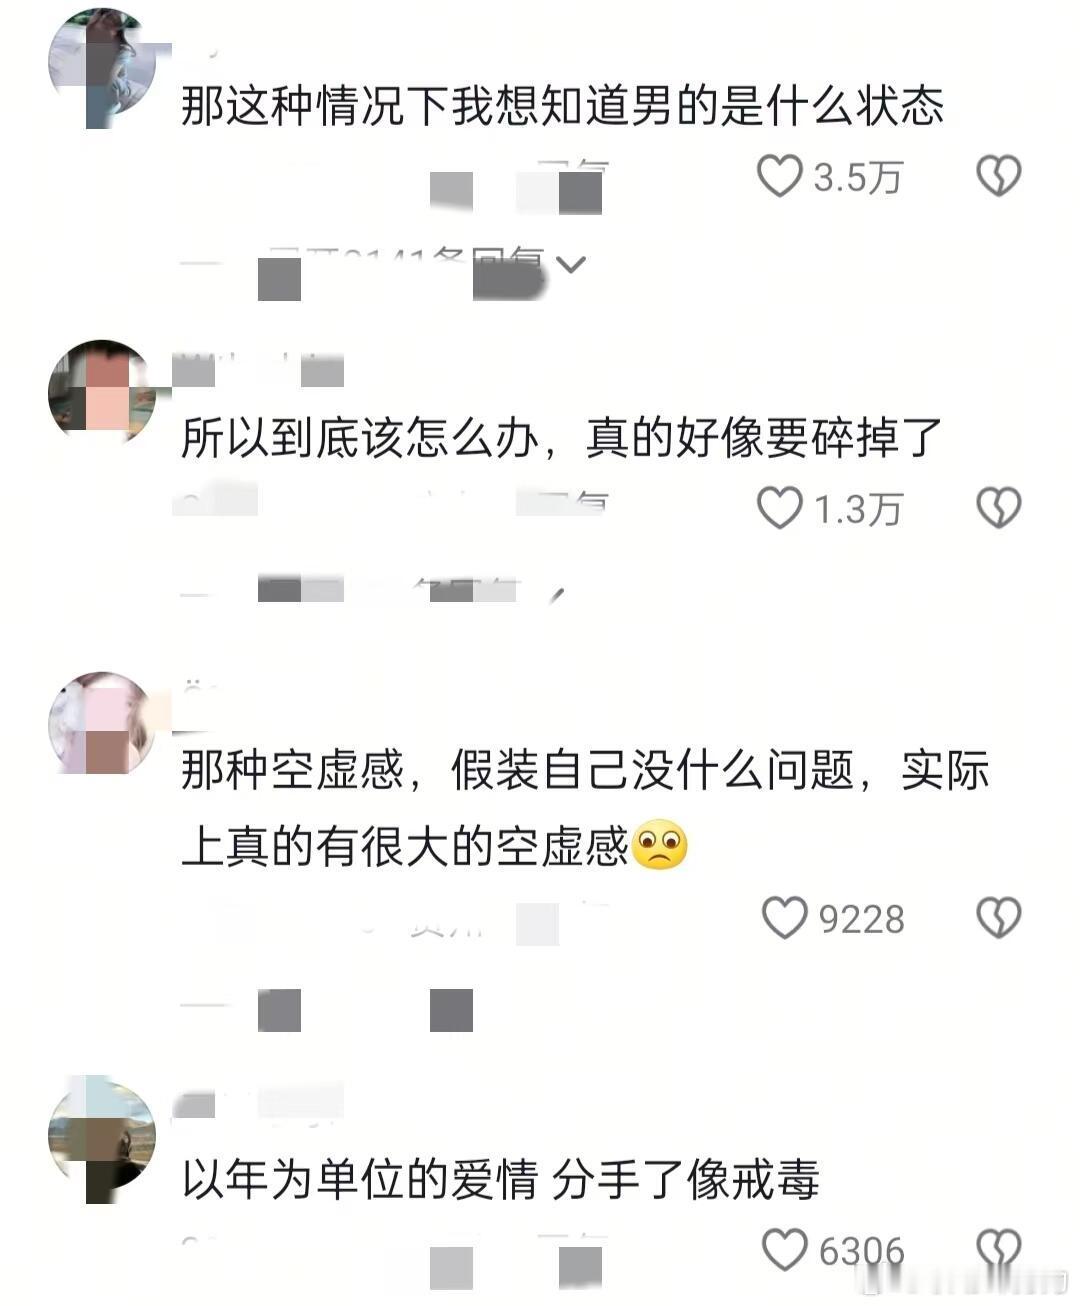Like the 分手了像戒毒 comment
The height and width of the screenshot is (1306, 1080).
784,1250
